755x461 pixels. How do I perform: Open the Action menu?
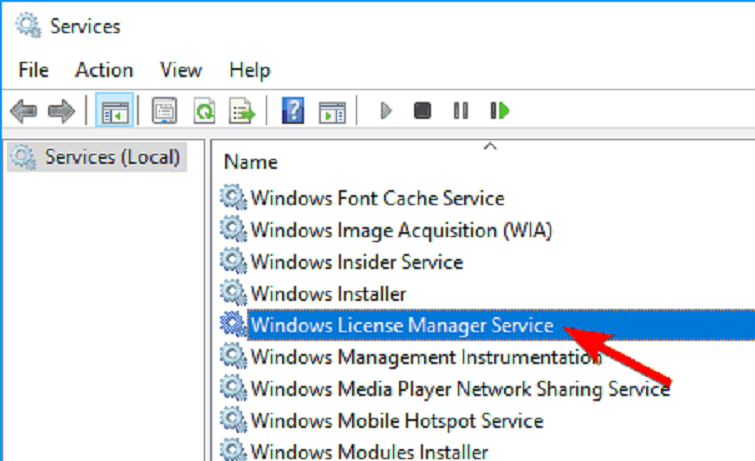pos(104,70)
